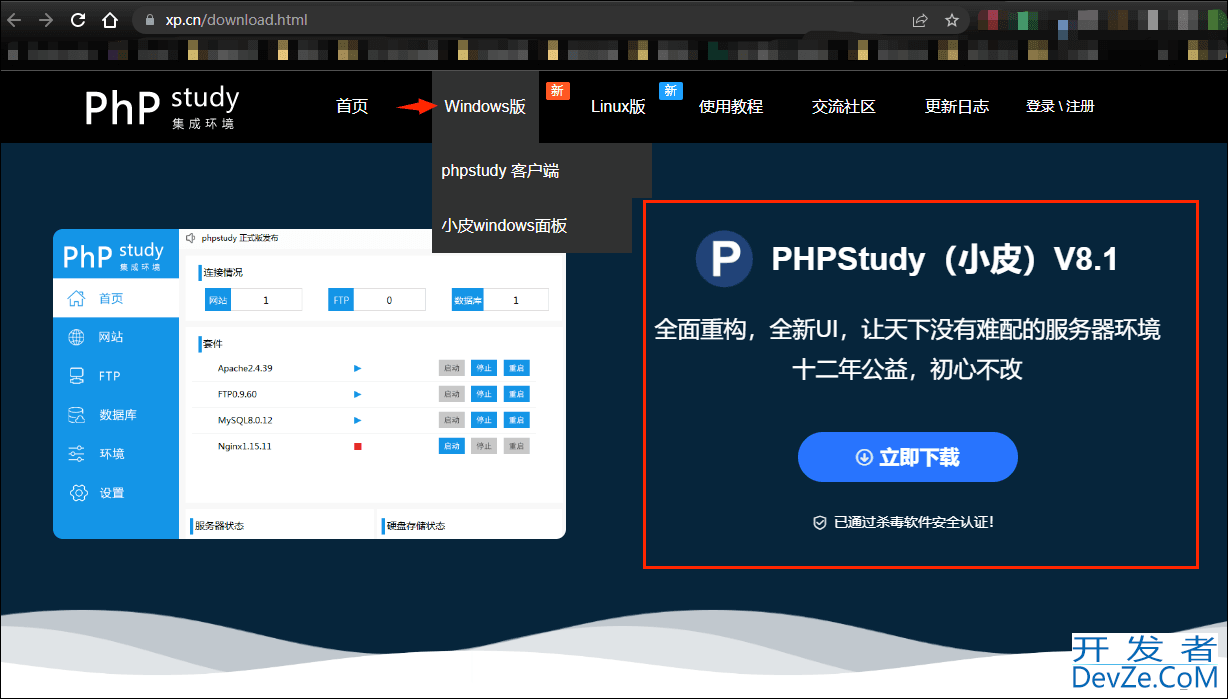Click the MySQL8.0.12 running play indicator
1228x699 pixels.
click(x=357, y=420)
